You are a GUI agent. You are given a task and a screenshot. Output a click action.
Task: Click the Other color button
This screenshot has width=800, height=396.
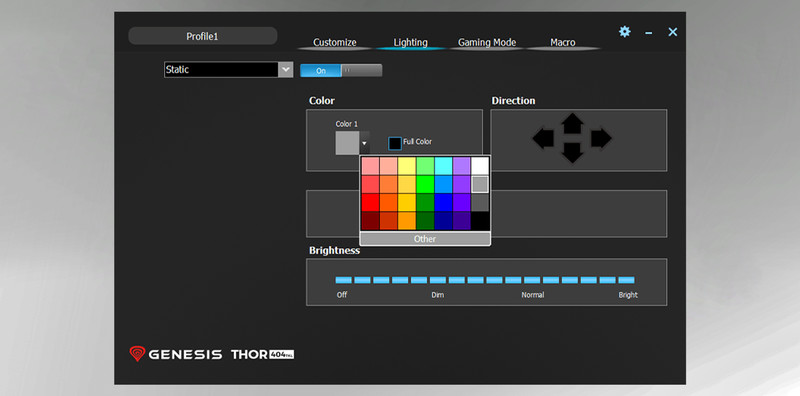point(425,239)
